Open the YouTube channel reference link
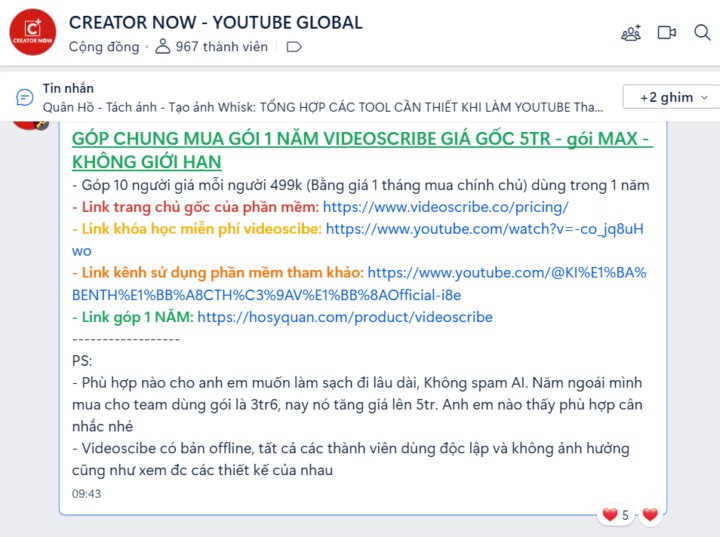Image resolution: width=720 pixels, height=537 pixels. point(359,284)
